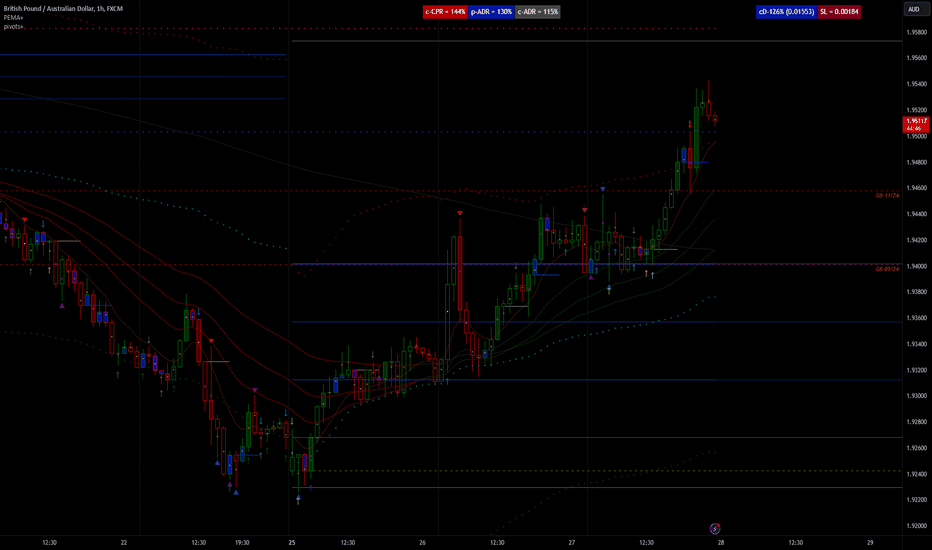Viewport: 932px width, 550px height.
Task: Open the lightning-bolt latest news marker
Action: coord(715,529)
